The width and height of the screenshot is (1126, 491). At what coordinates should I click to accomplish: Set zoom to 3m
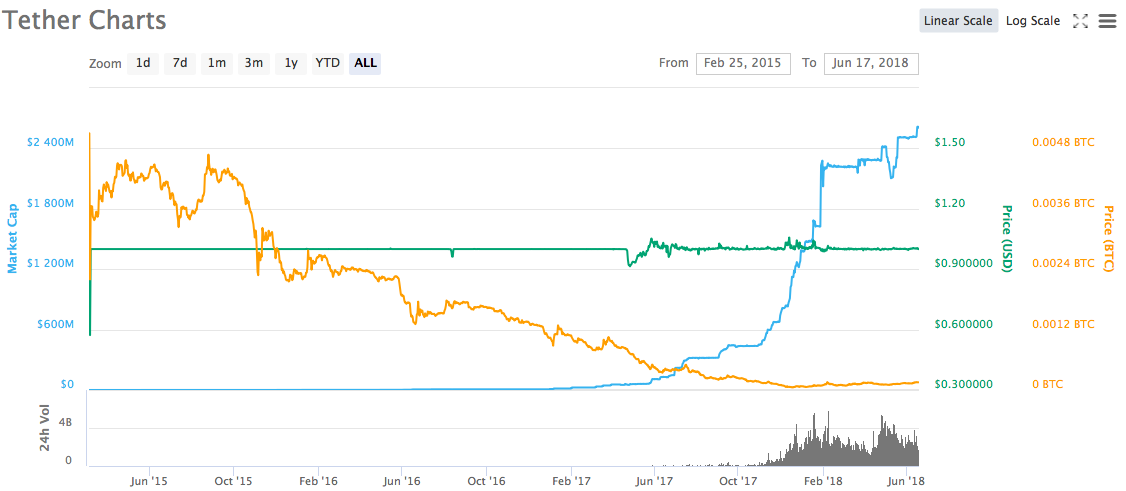pos(253,63)
